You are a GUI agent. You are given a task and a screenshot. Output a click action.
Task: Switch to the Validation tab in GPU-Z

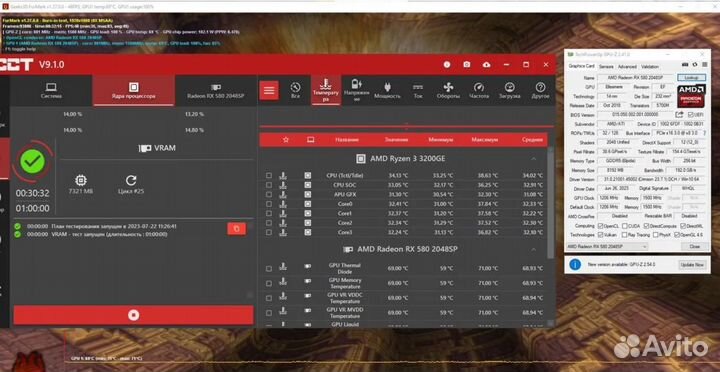[650, 67]
